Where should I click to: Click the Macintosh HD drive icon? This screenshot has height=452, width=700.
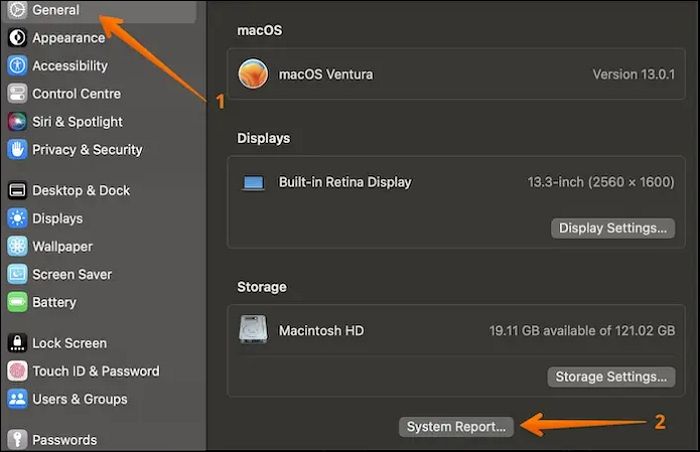253,330
